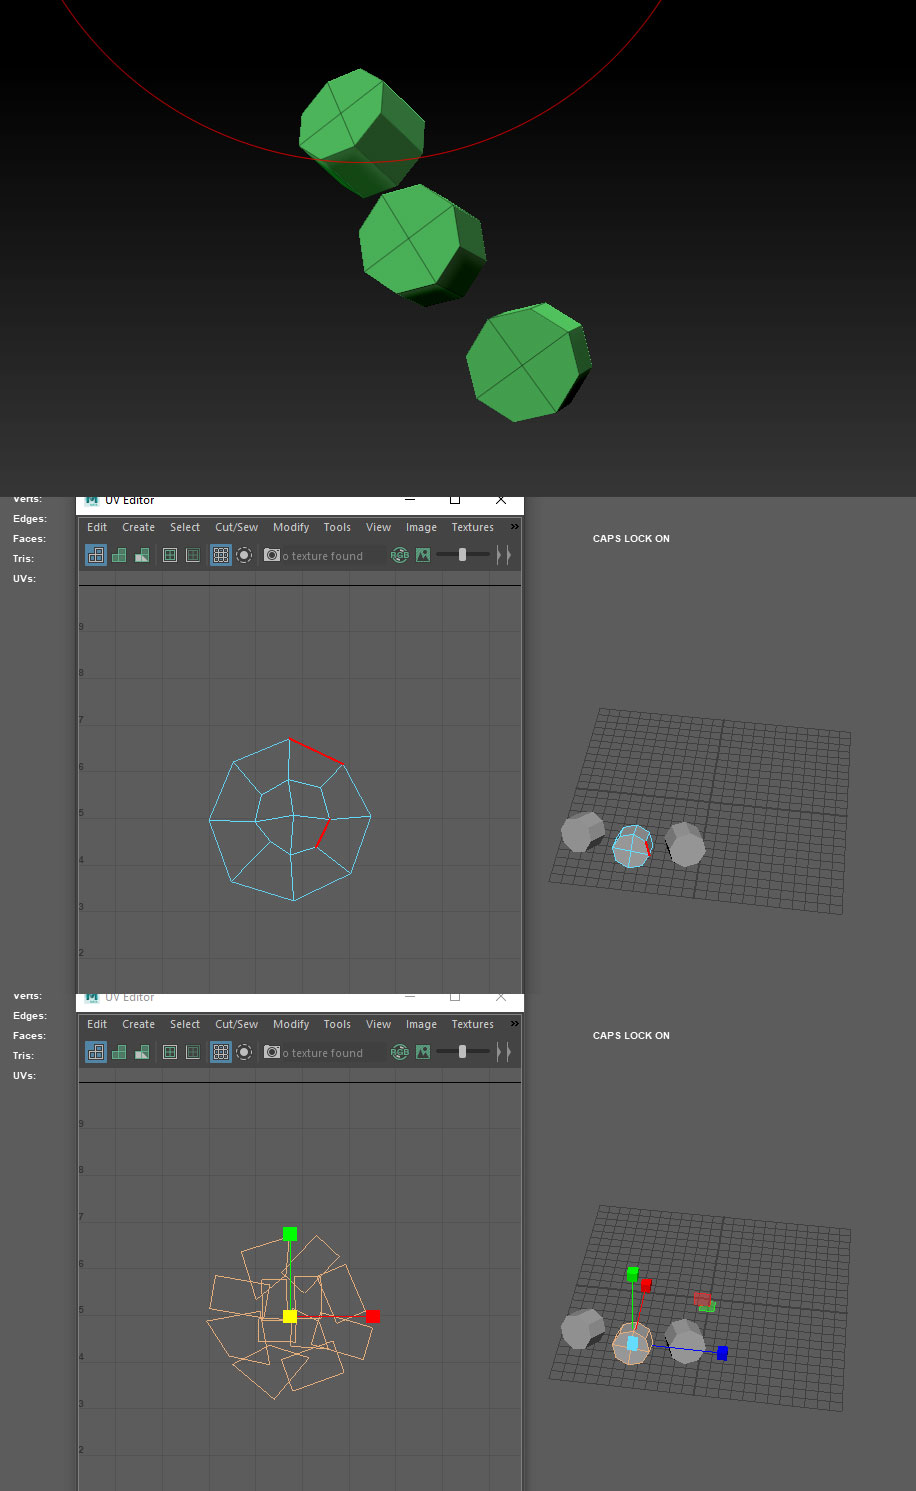Screen dimensions: 916x1491
Task: Click UV snapshot camera in the orange-shells UV Editor
Action: coord(272,1052)
